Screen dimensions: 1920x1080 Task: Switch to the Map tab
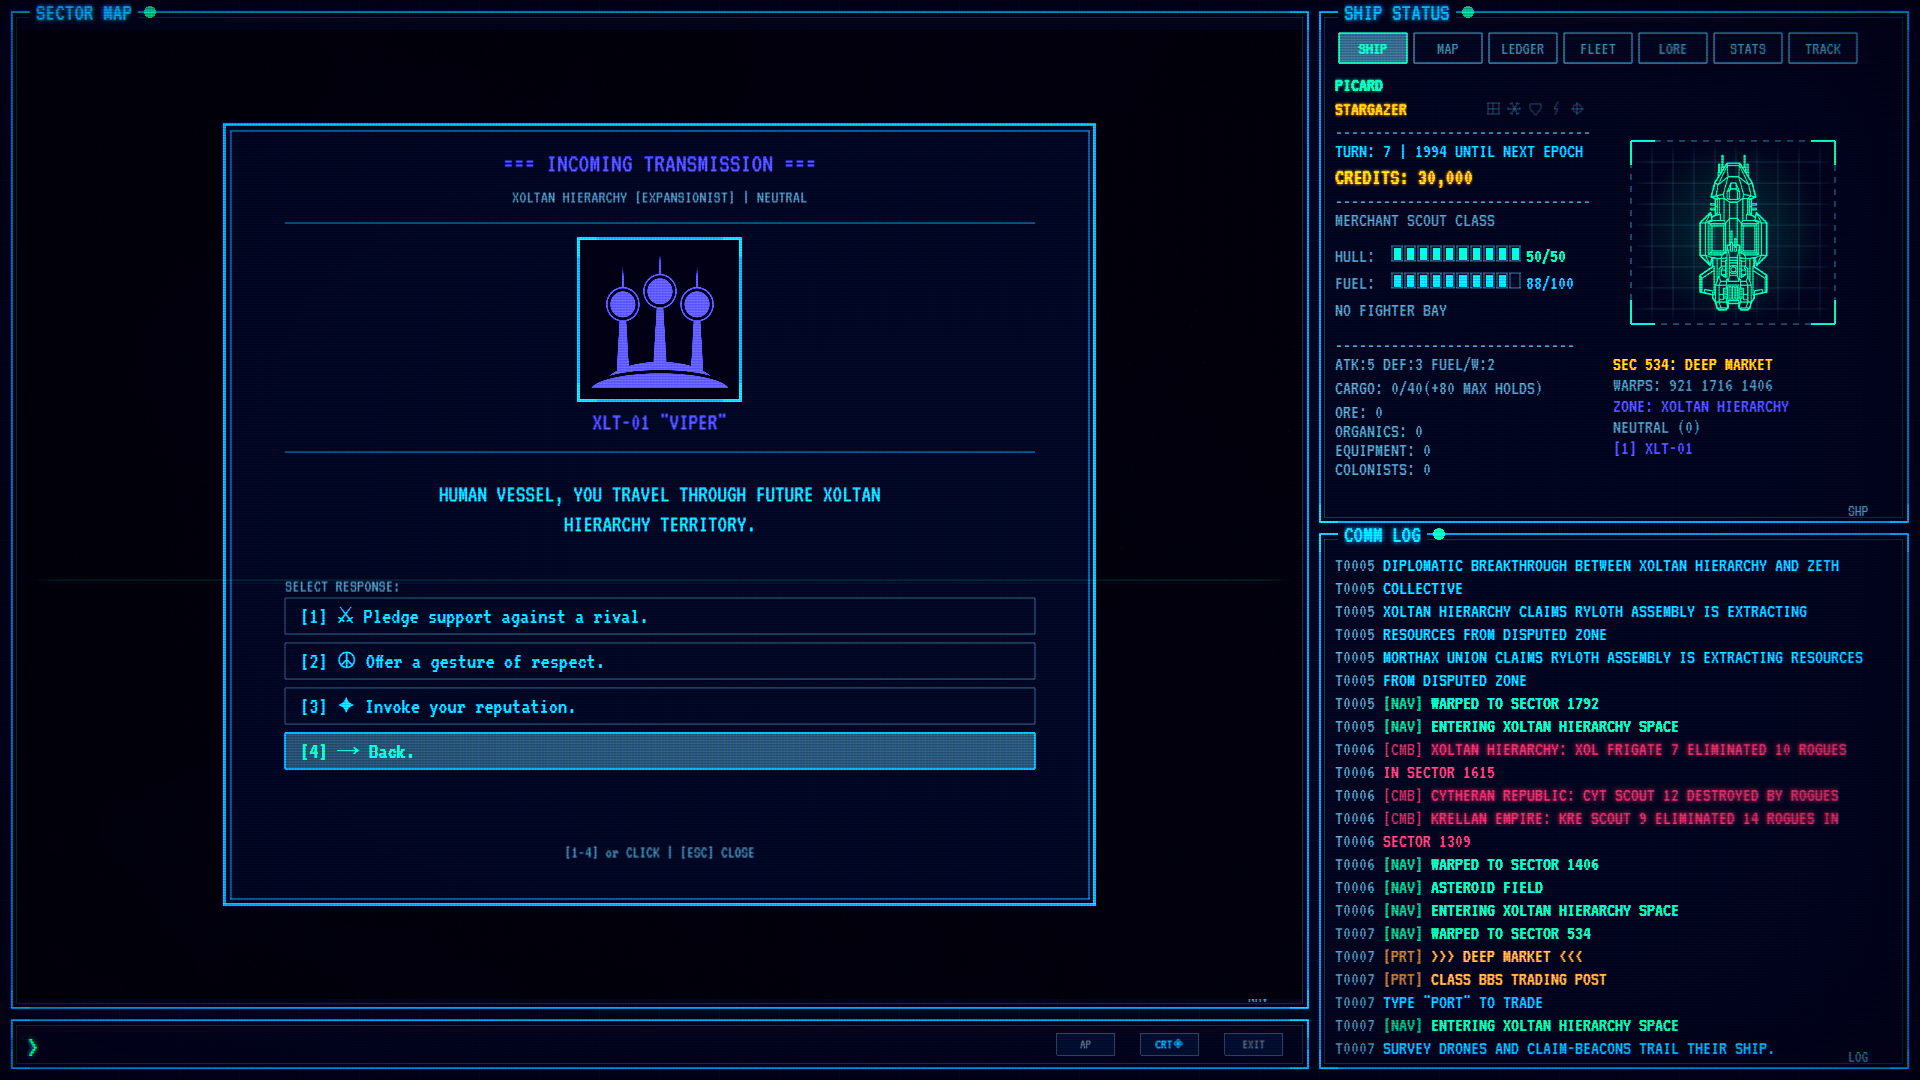[1447, 48]
